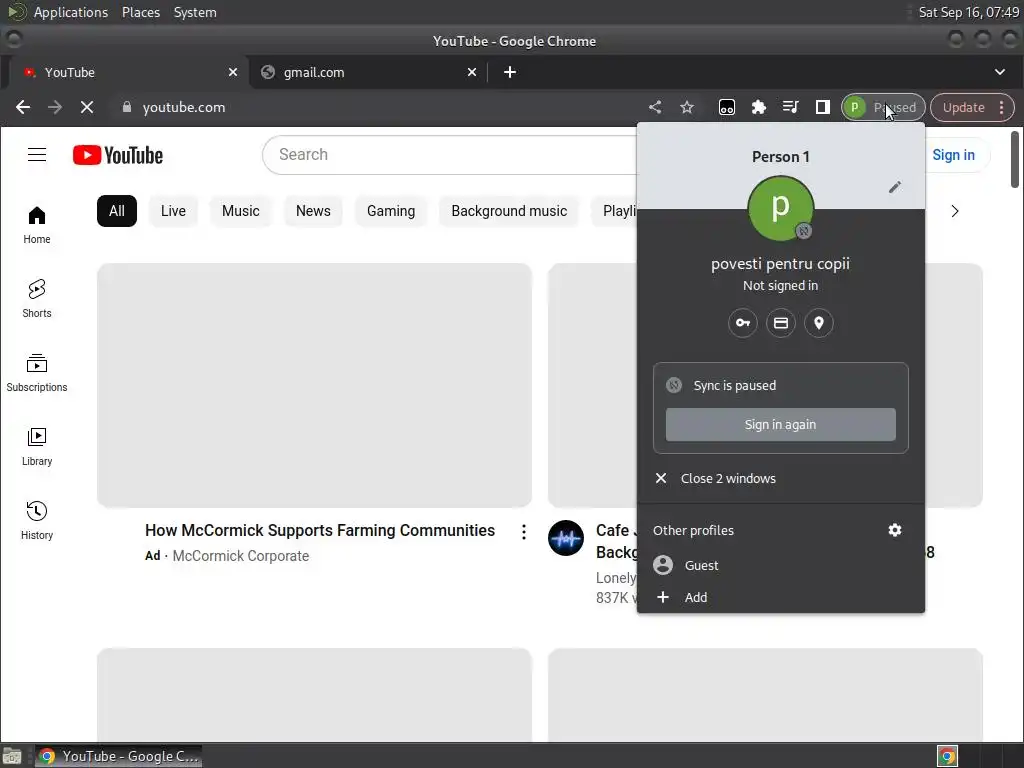Viewport: 1024px width, 768px height.
Task: Click Add to create new profile
Action: click(780, 597)
